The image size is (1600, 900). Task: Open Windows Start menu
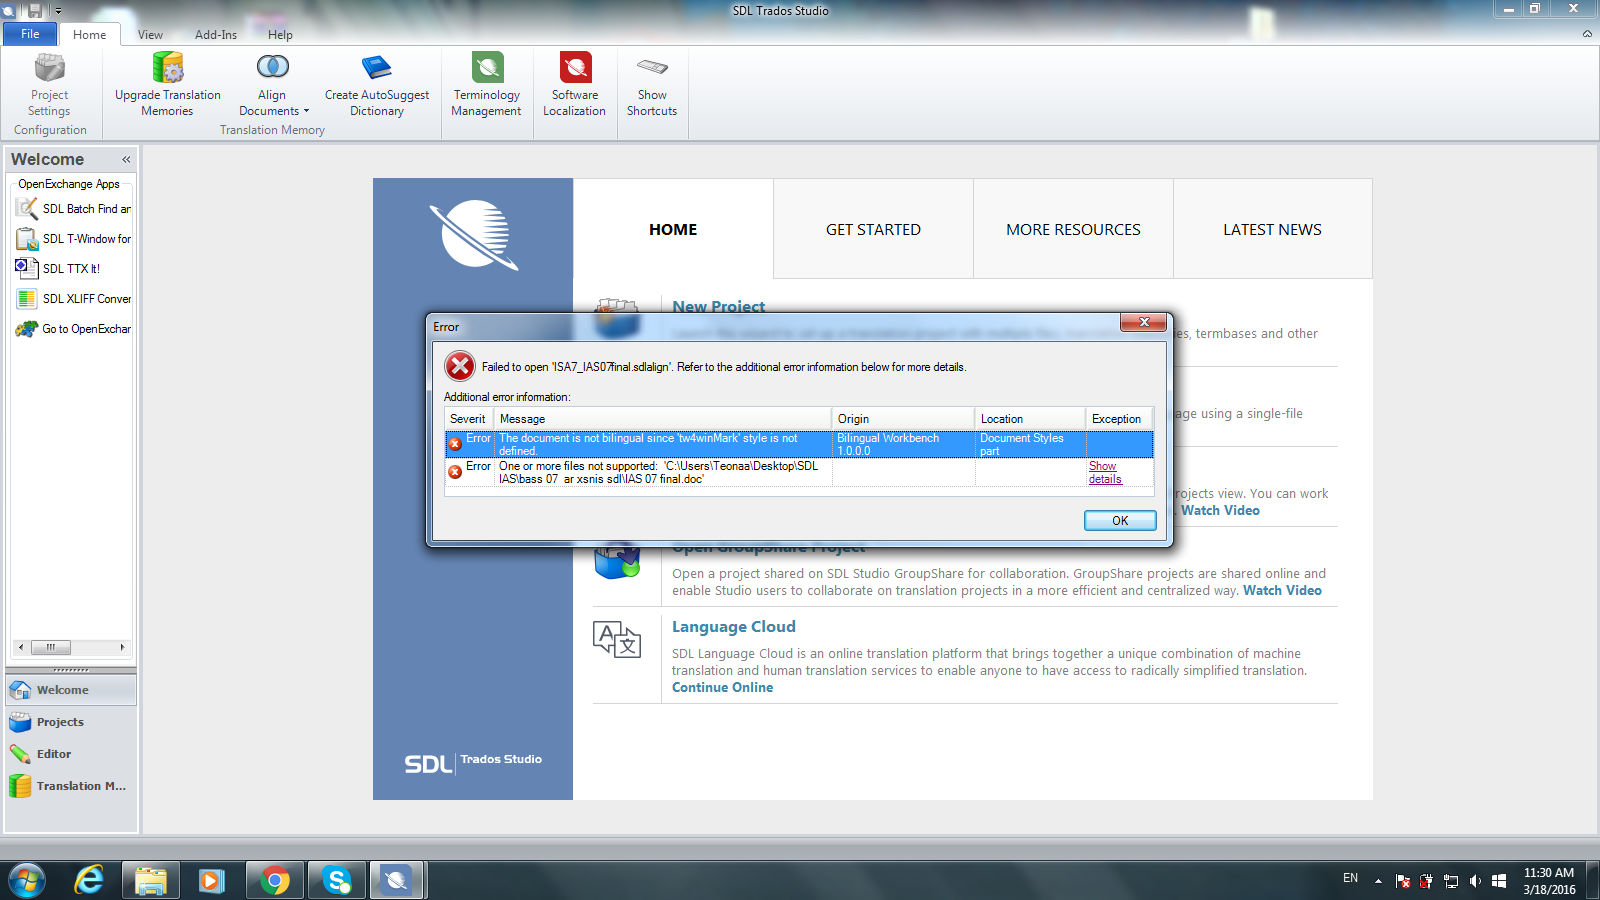(x=26, y=881)
